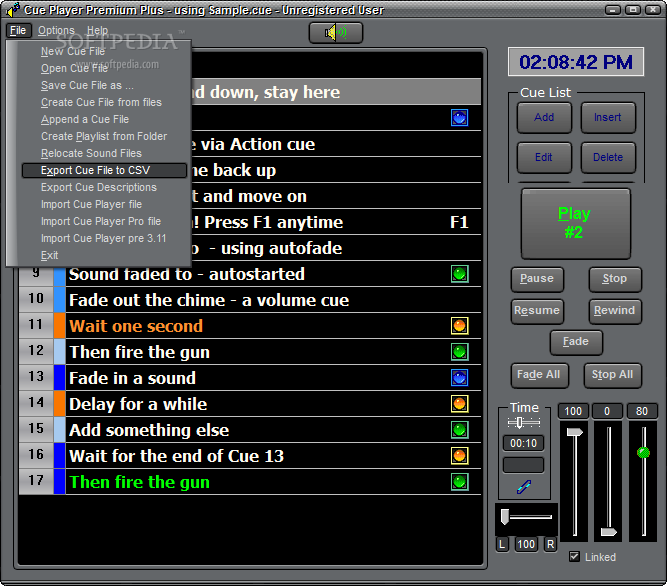Click the Time slider handle

pyautogui.click(x=519, y=422)
